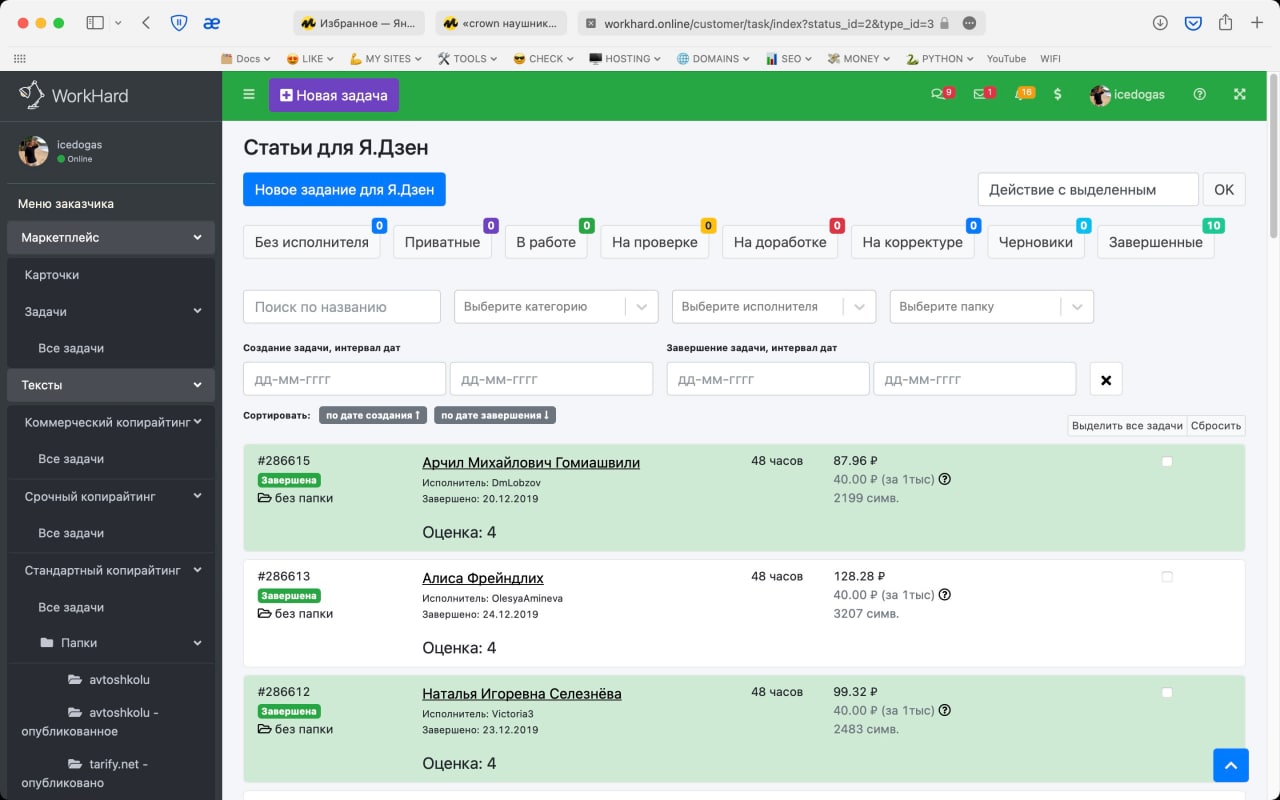Screen dimensions: 1280x800
Task: Click user avatar in the sidebar
Action: click(33, 151)
